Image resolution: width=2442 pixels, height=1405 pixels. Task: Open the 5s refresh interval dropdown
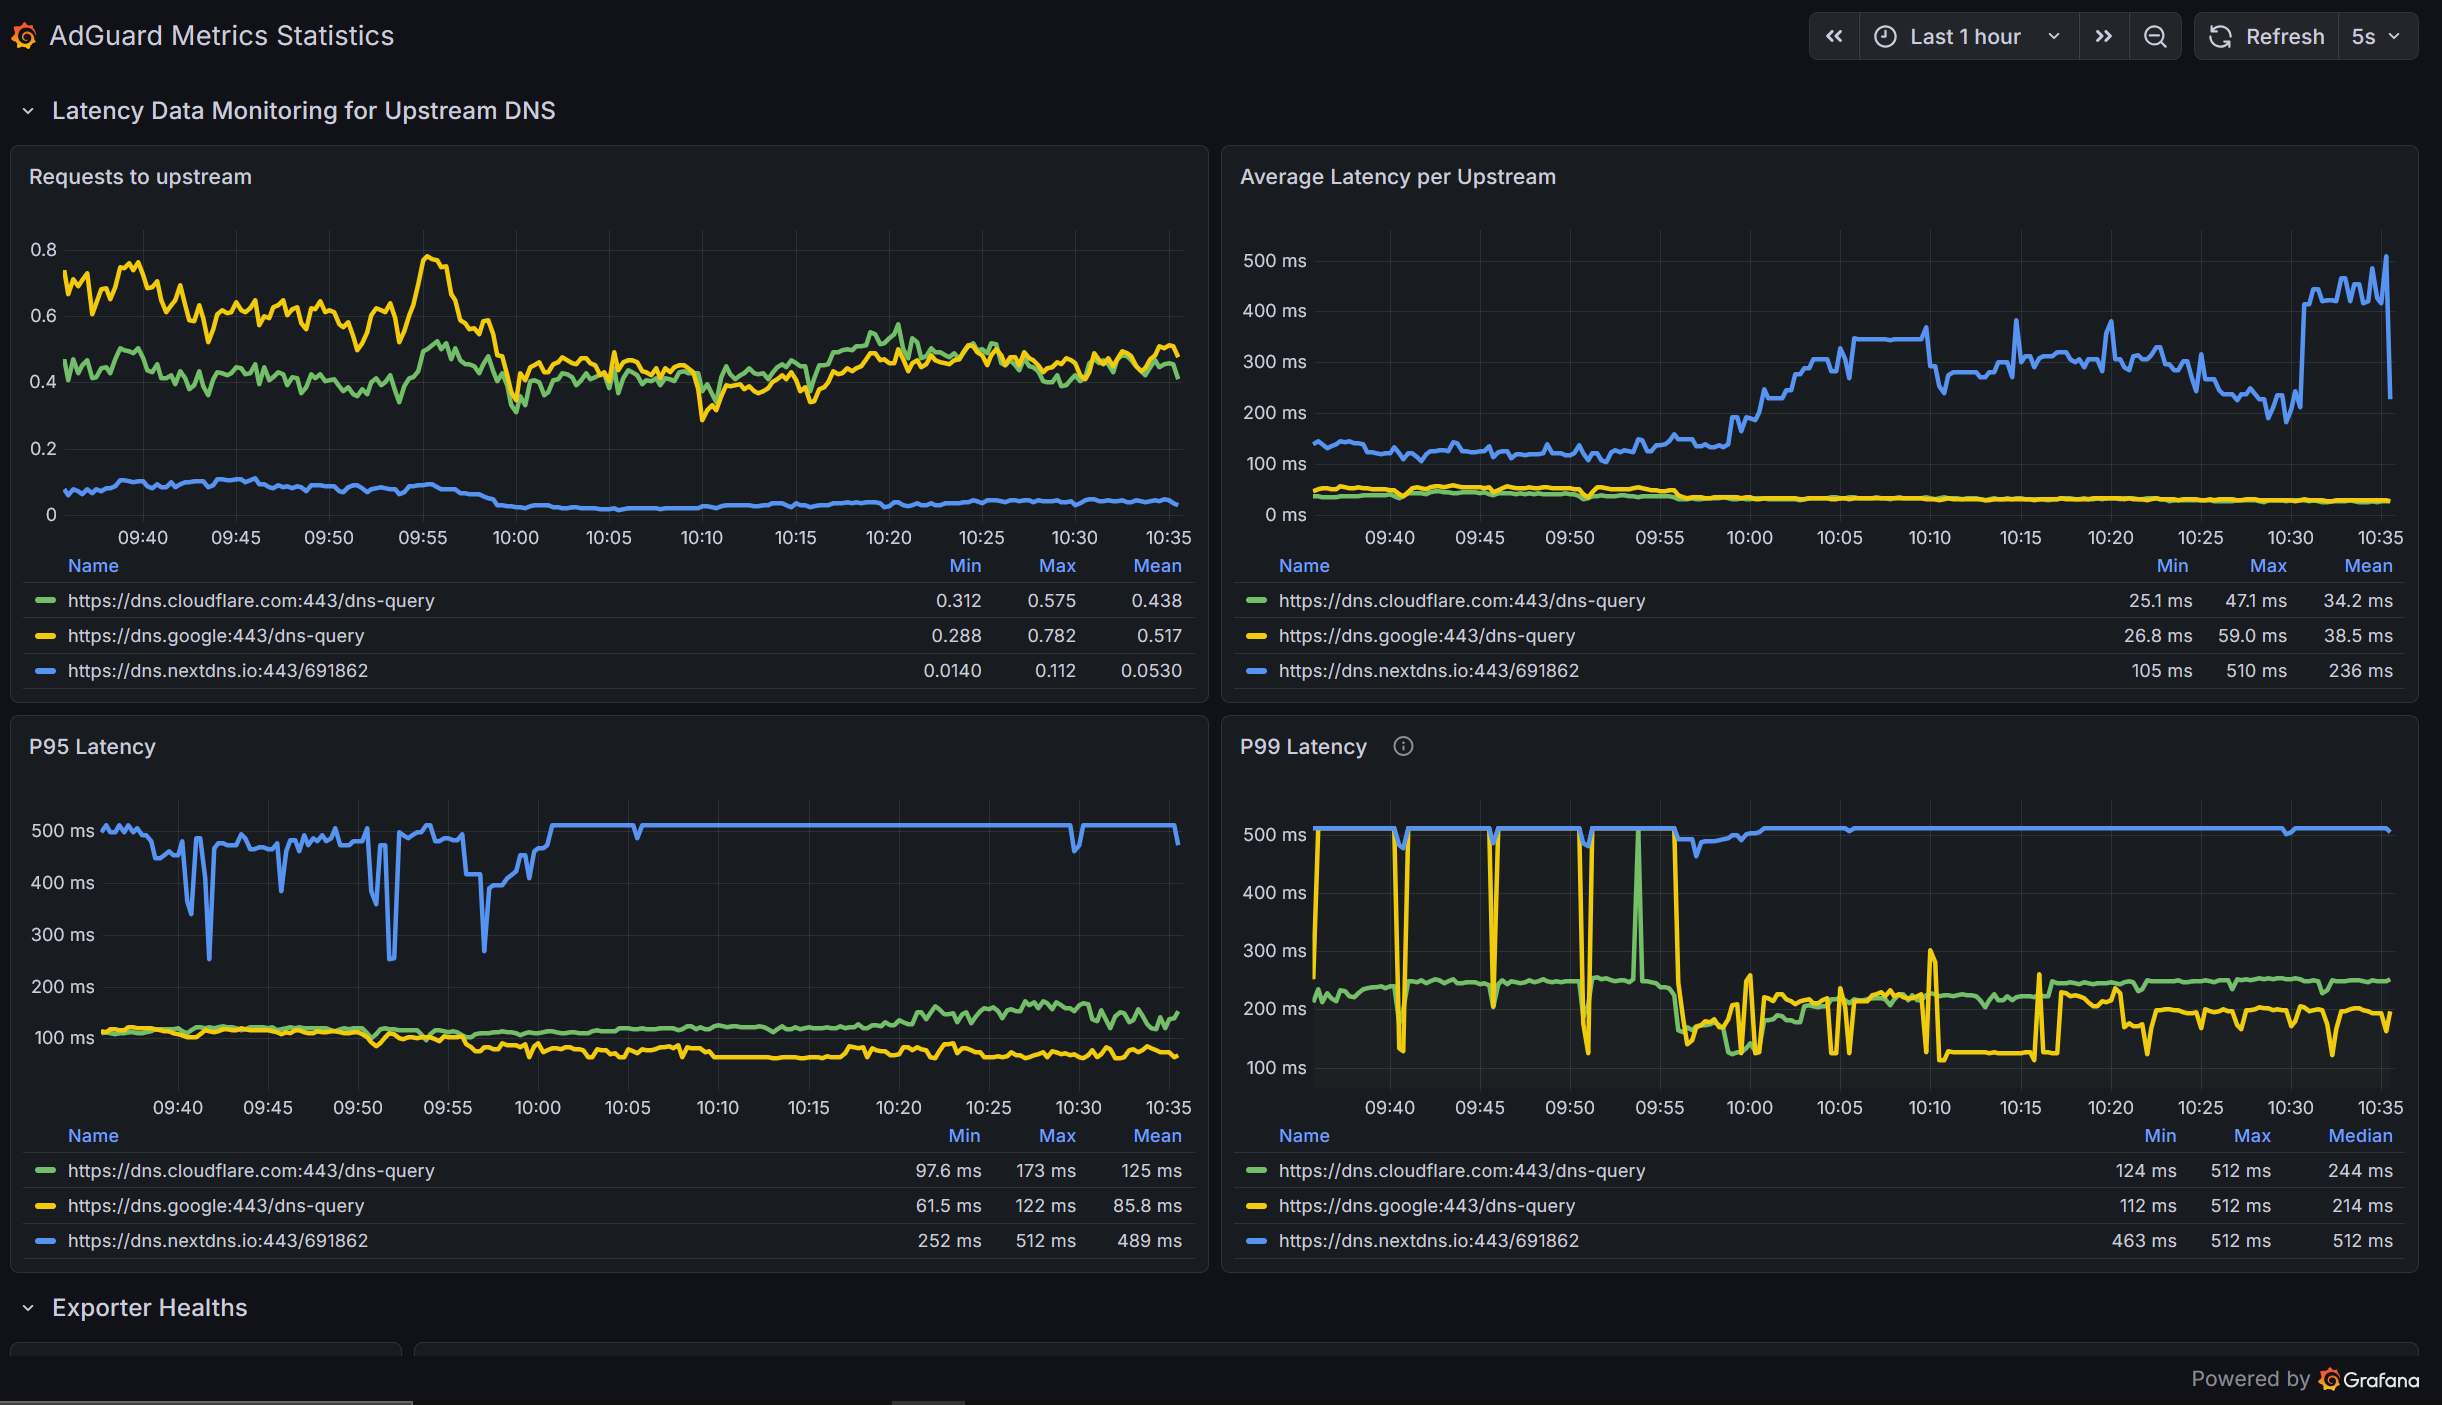coord(2377,37)
